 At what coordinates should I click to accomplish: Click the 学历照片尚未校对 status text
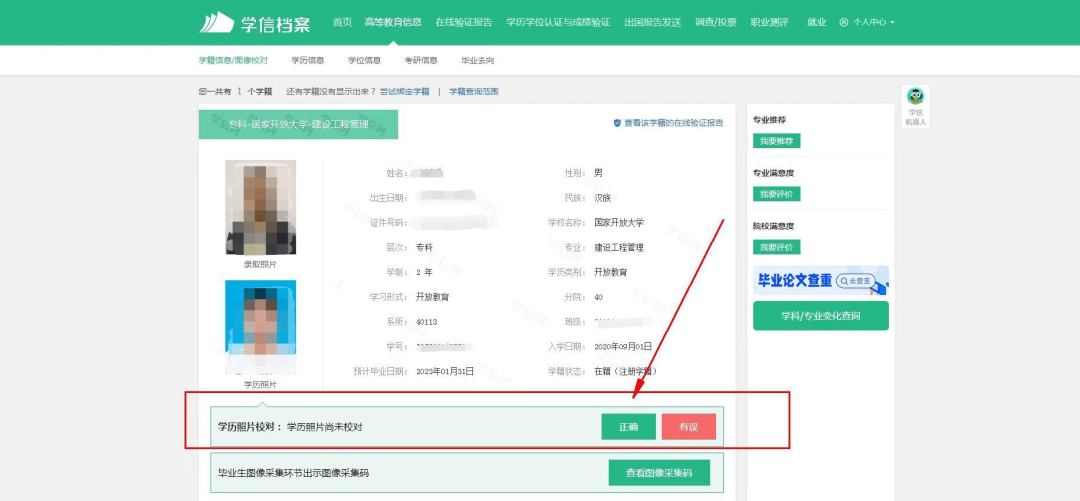[x=324, y=427]
